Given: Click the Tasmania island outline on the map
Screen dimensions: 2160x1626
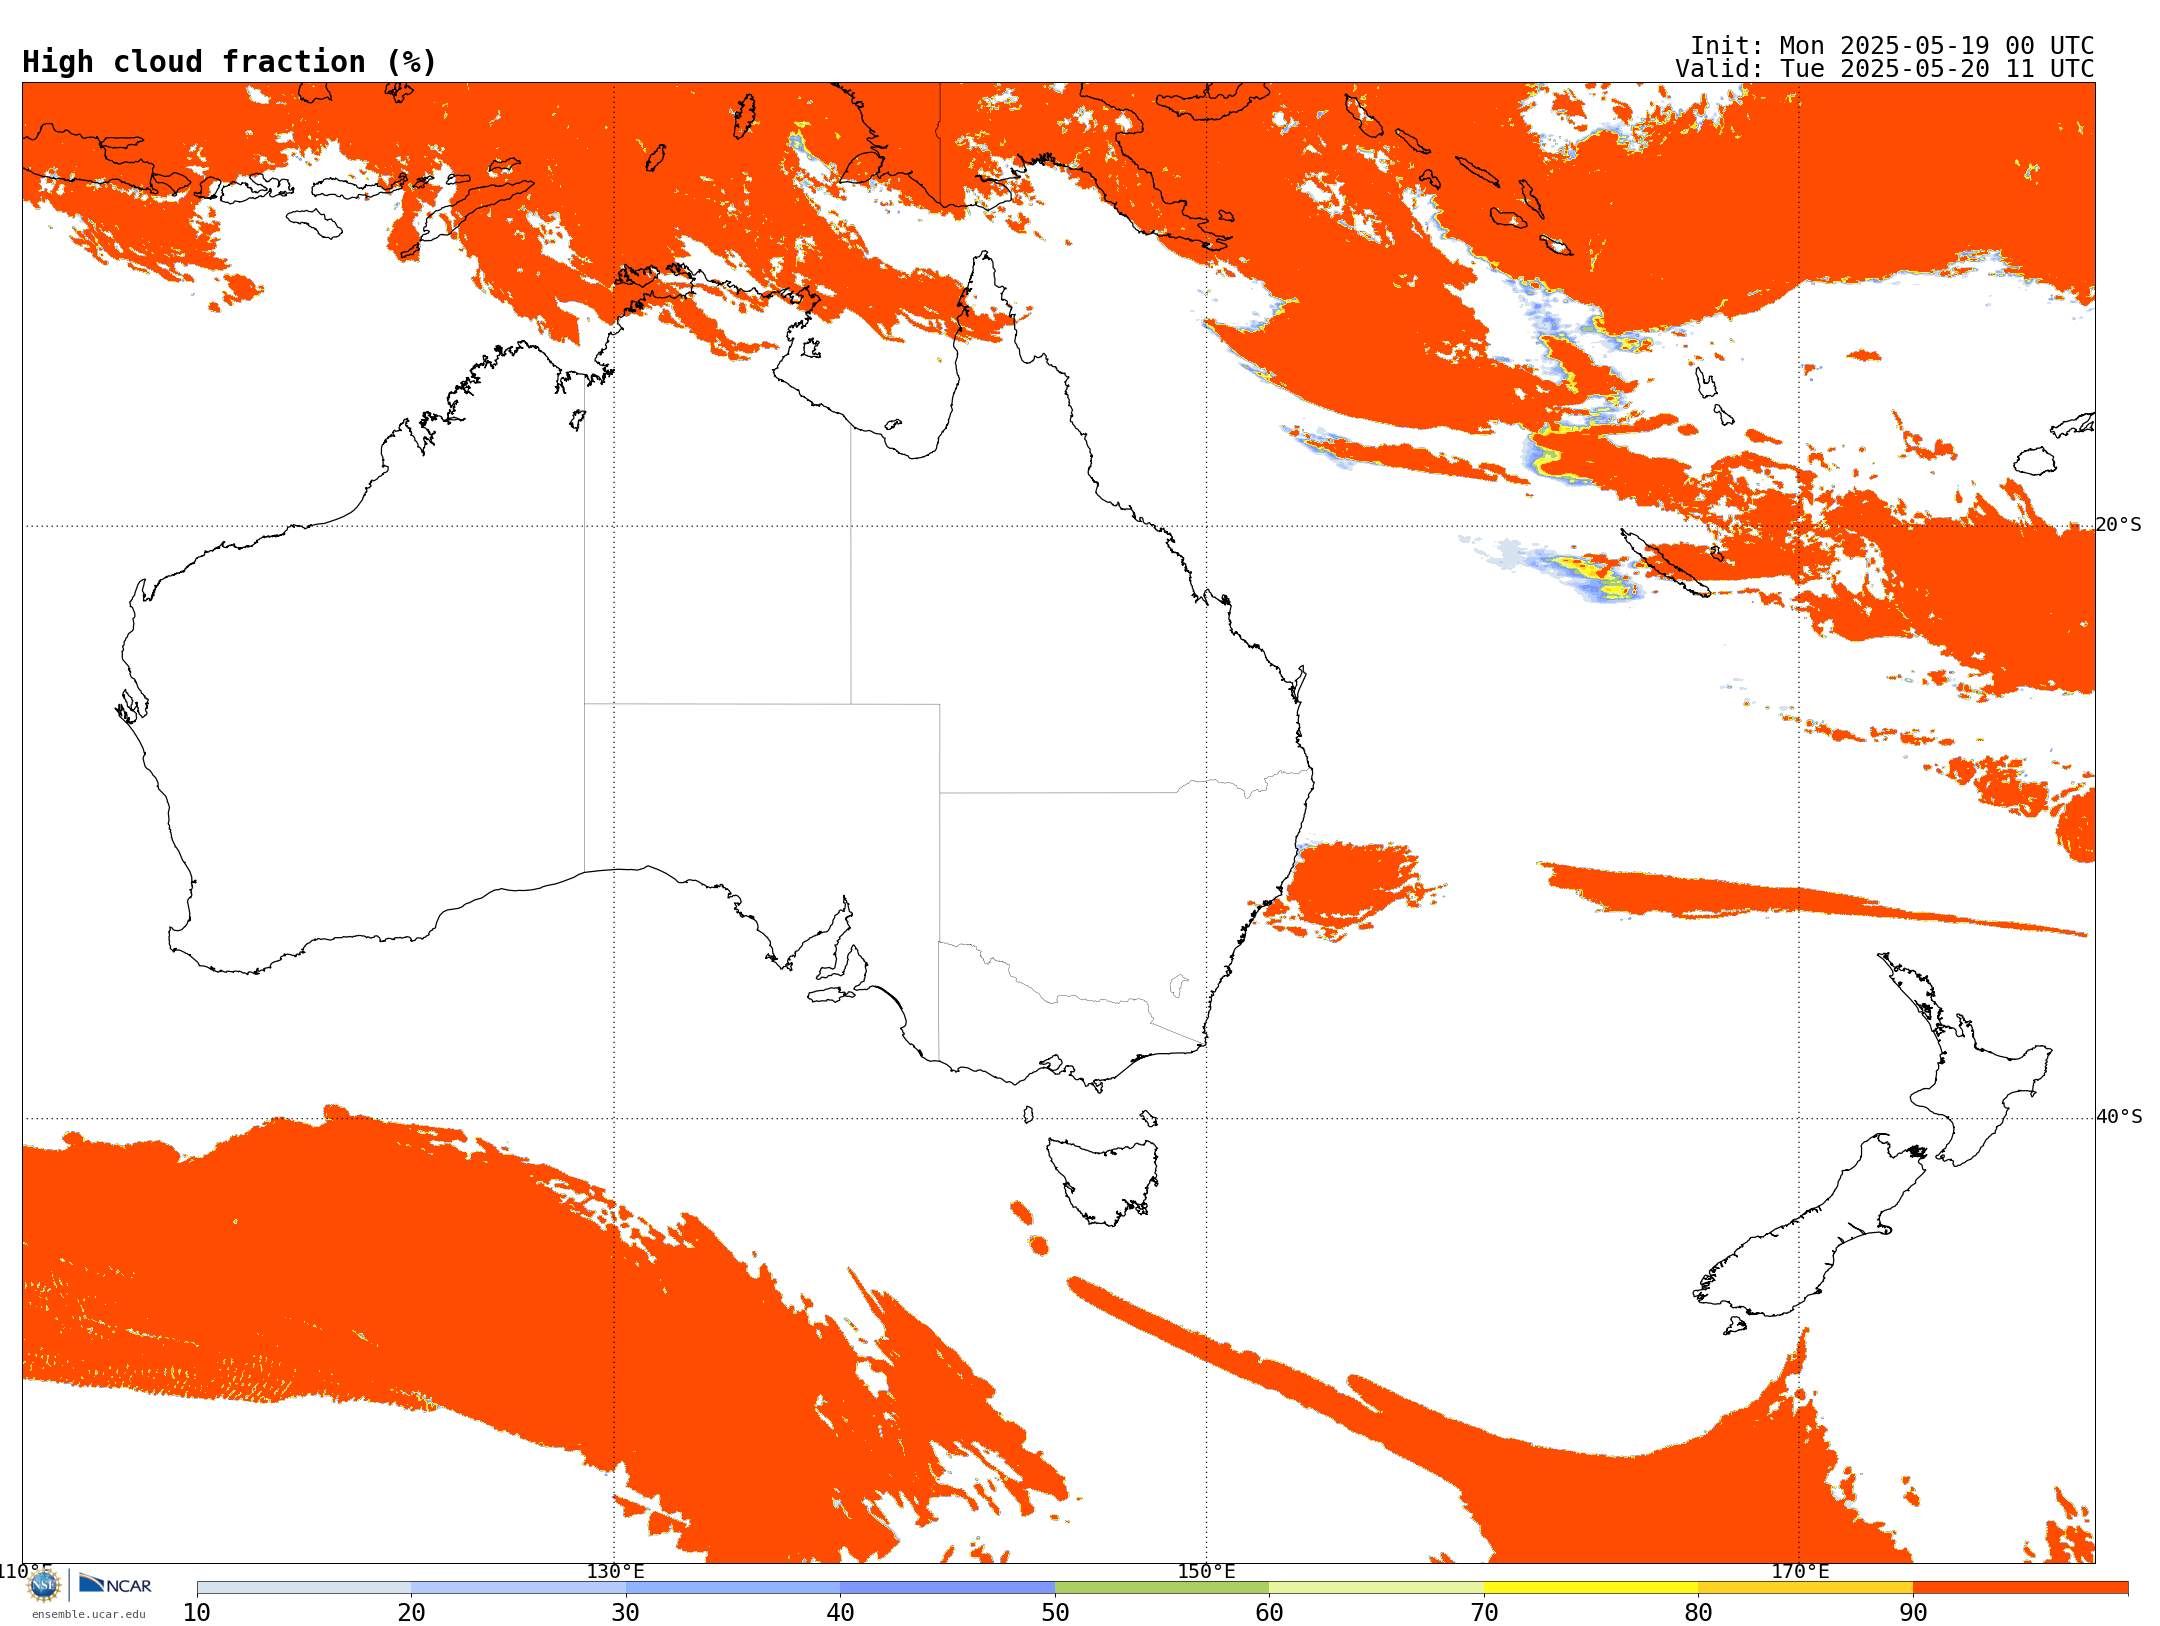Looking at the screenshot, I should point(1103,1180).
